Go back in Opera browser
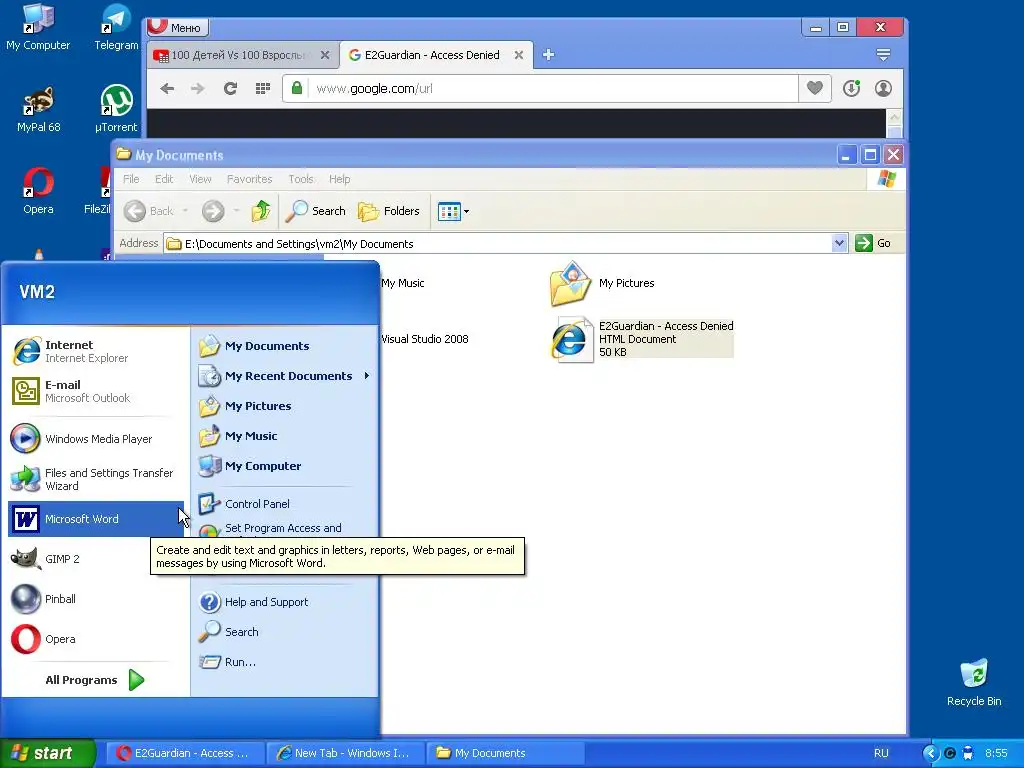This screenshot has height=768, width=1024. (167, 89)
